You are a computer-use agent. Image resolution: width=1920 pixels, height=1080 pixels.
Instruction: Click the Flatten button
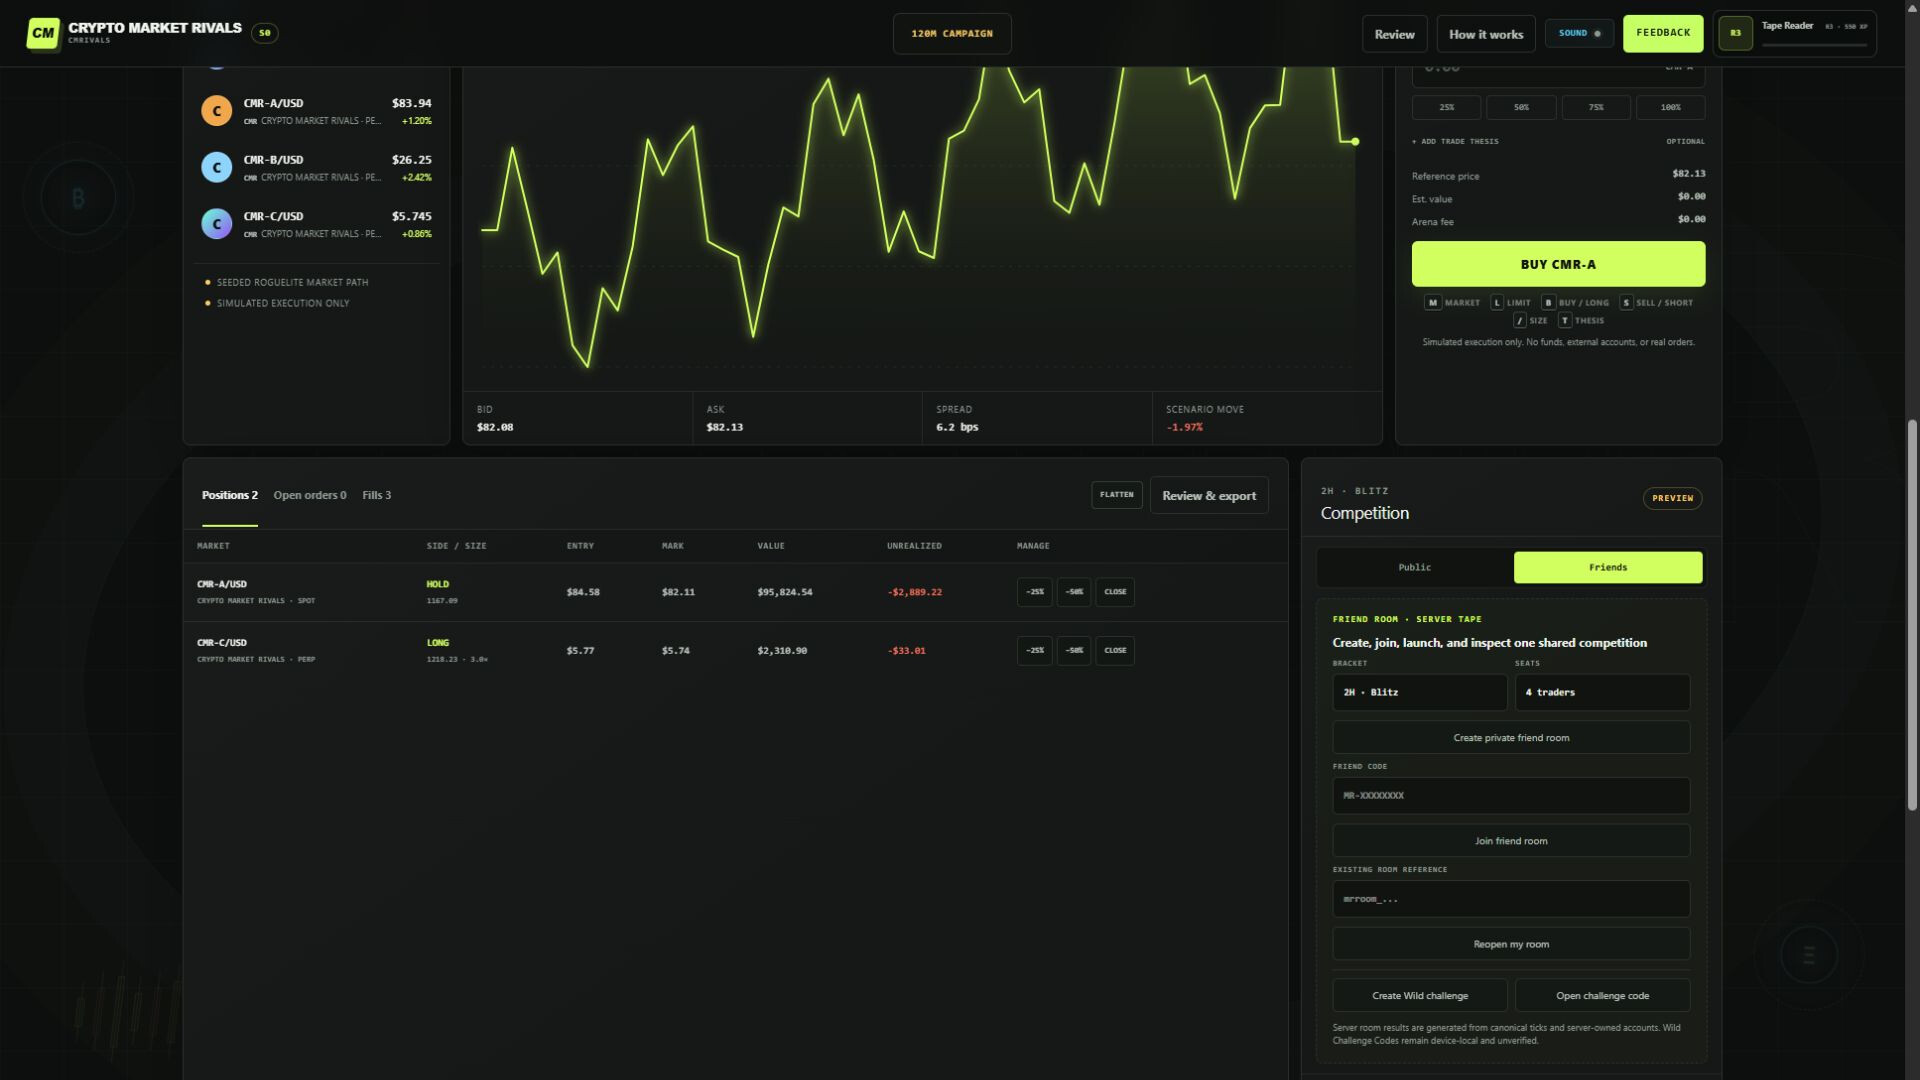click(x=1116, y=494)
